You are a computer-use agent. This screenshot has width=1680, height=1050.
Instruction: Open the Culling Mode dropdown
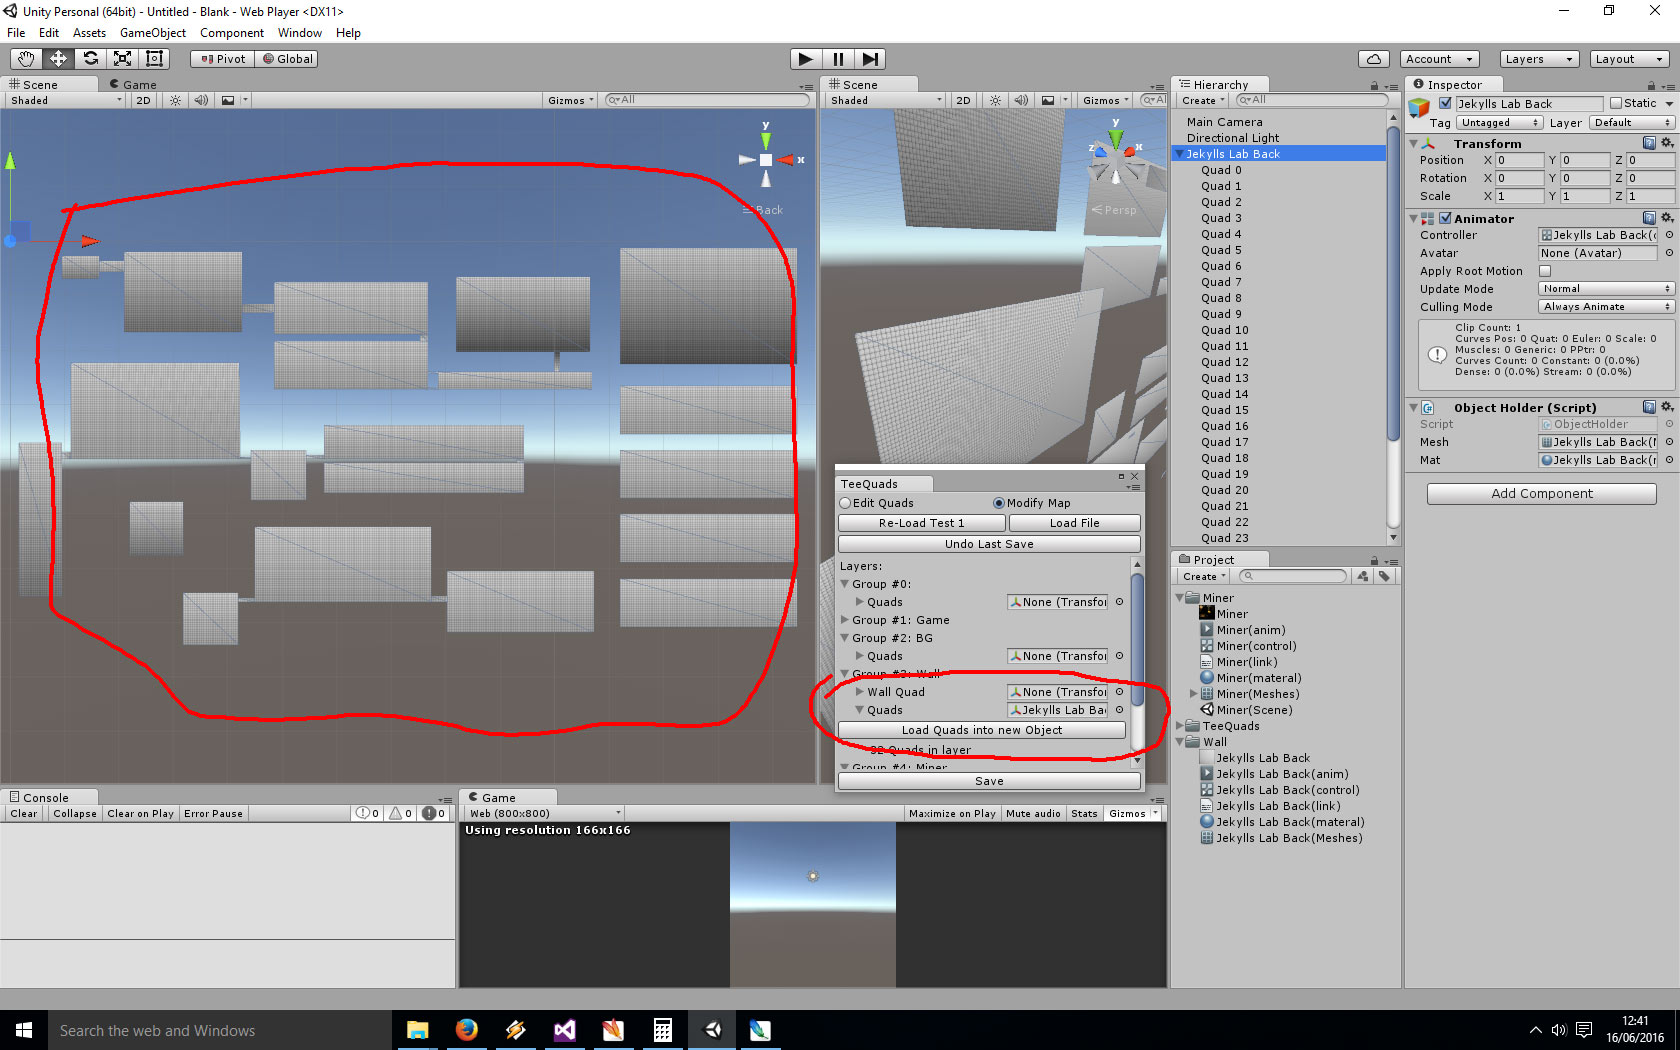tap(1605, 307)
